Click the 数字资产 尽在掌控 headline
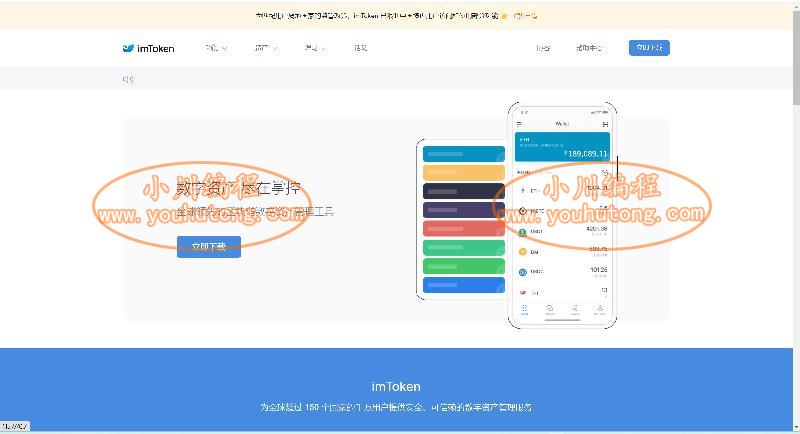Screen dimensions: 800x434 point(238,188)
